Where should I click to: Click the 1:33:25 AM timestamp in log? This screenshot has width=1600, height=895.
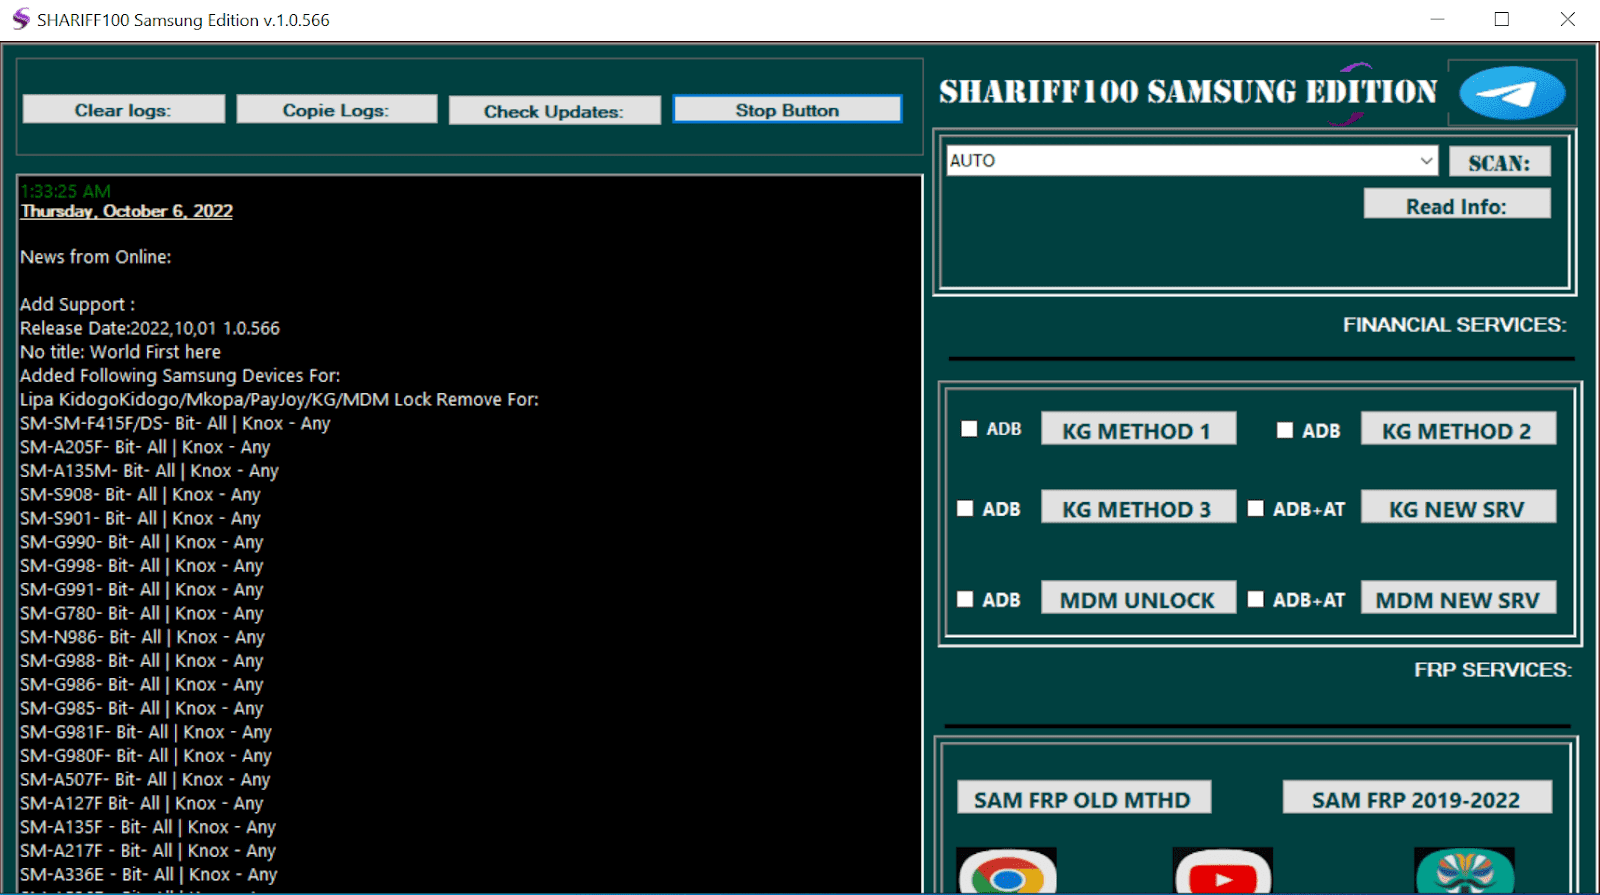(66, 190)
